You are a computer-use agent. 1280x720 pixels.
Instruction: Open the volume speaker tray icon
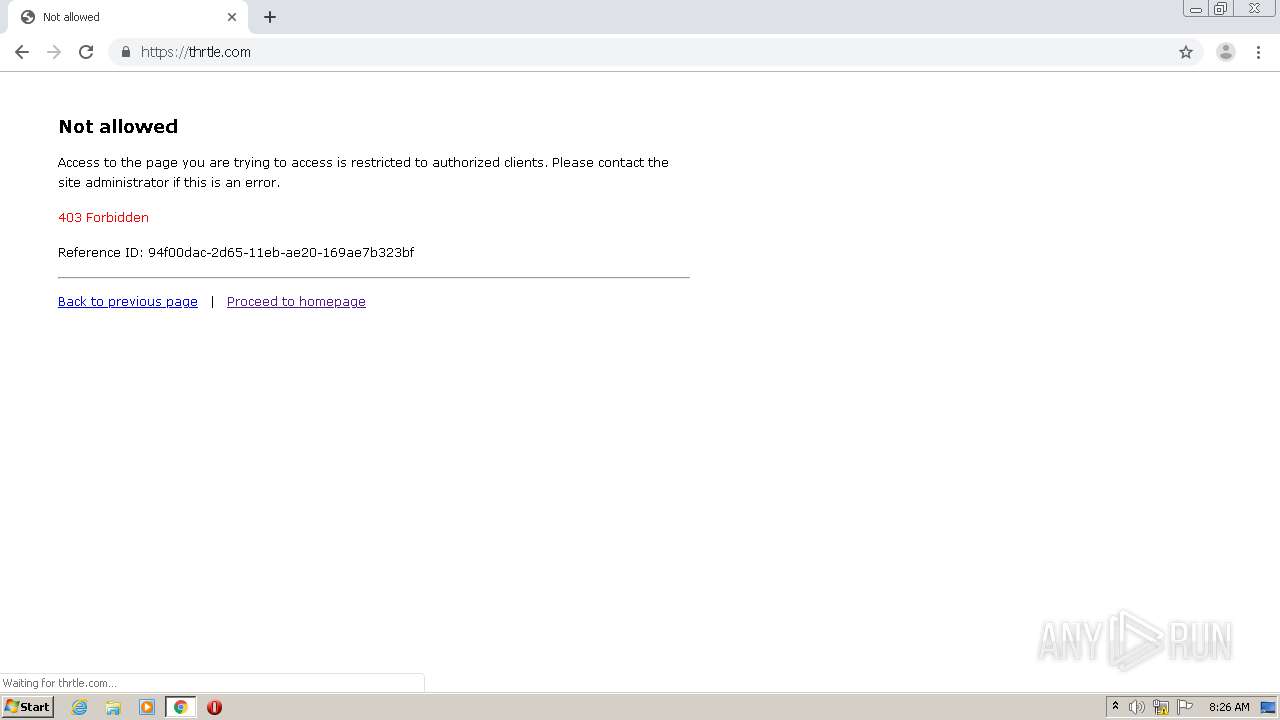(x=1137, y=707)
